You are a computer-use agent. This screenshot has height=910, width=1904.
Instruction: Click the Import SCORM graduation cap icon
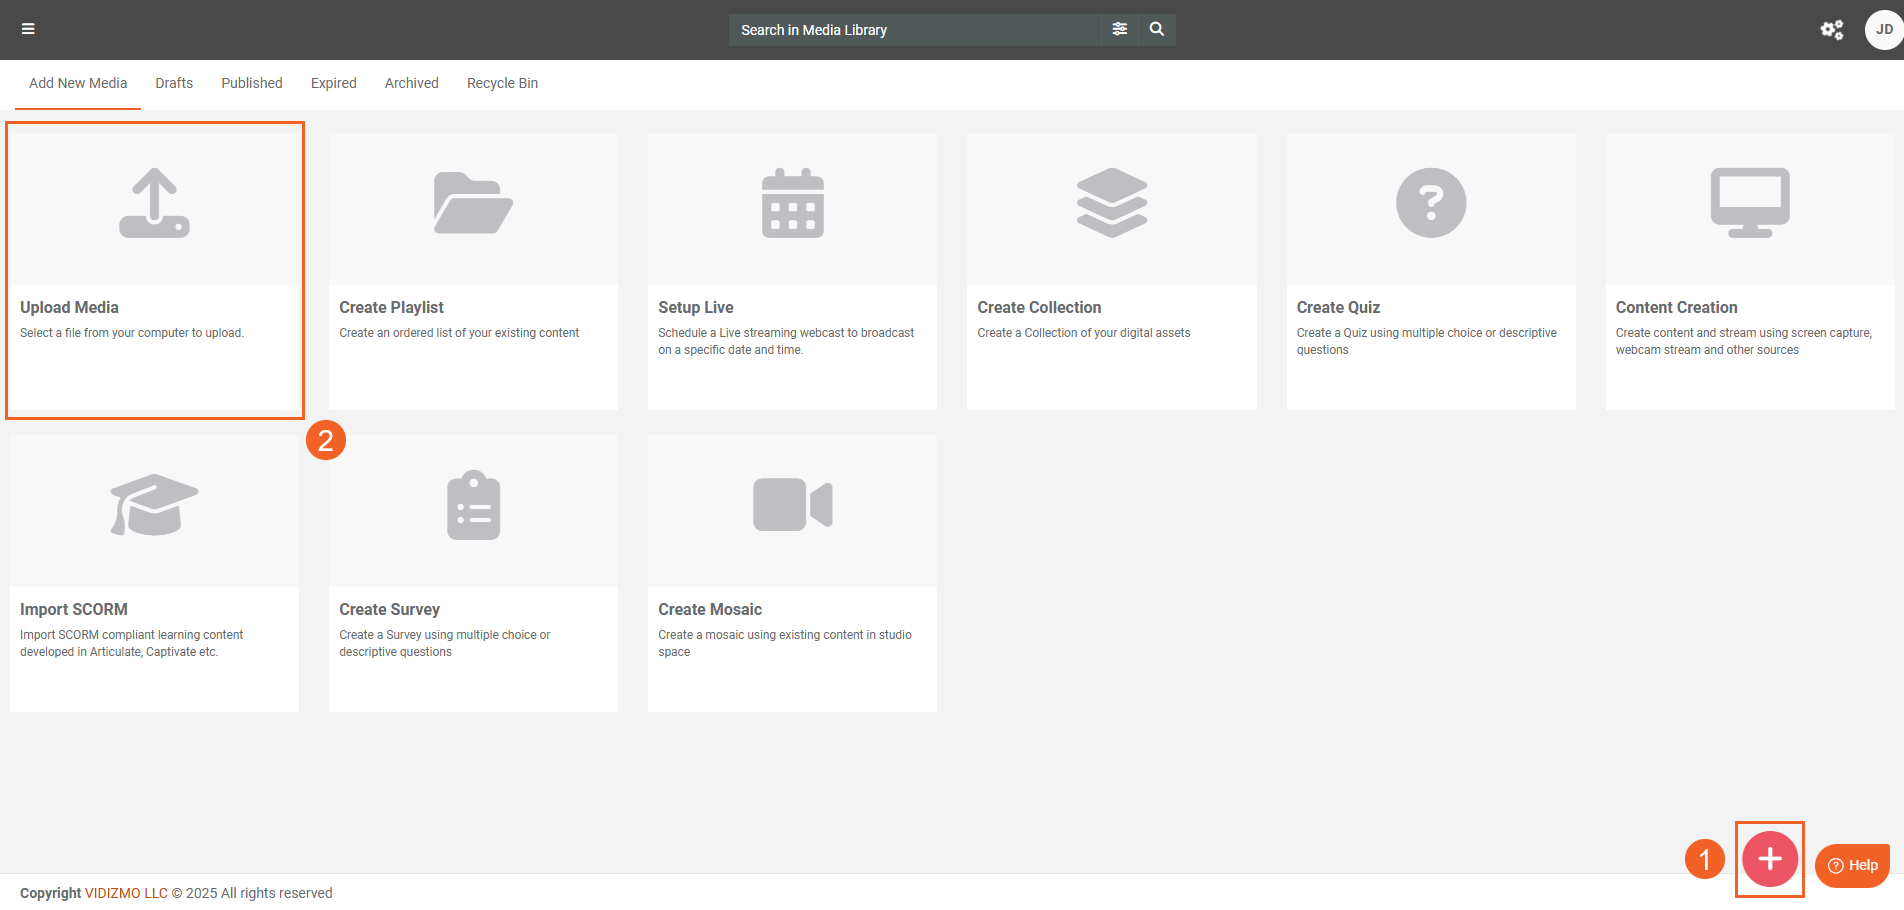(x=154, y=505)
